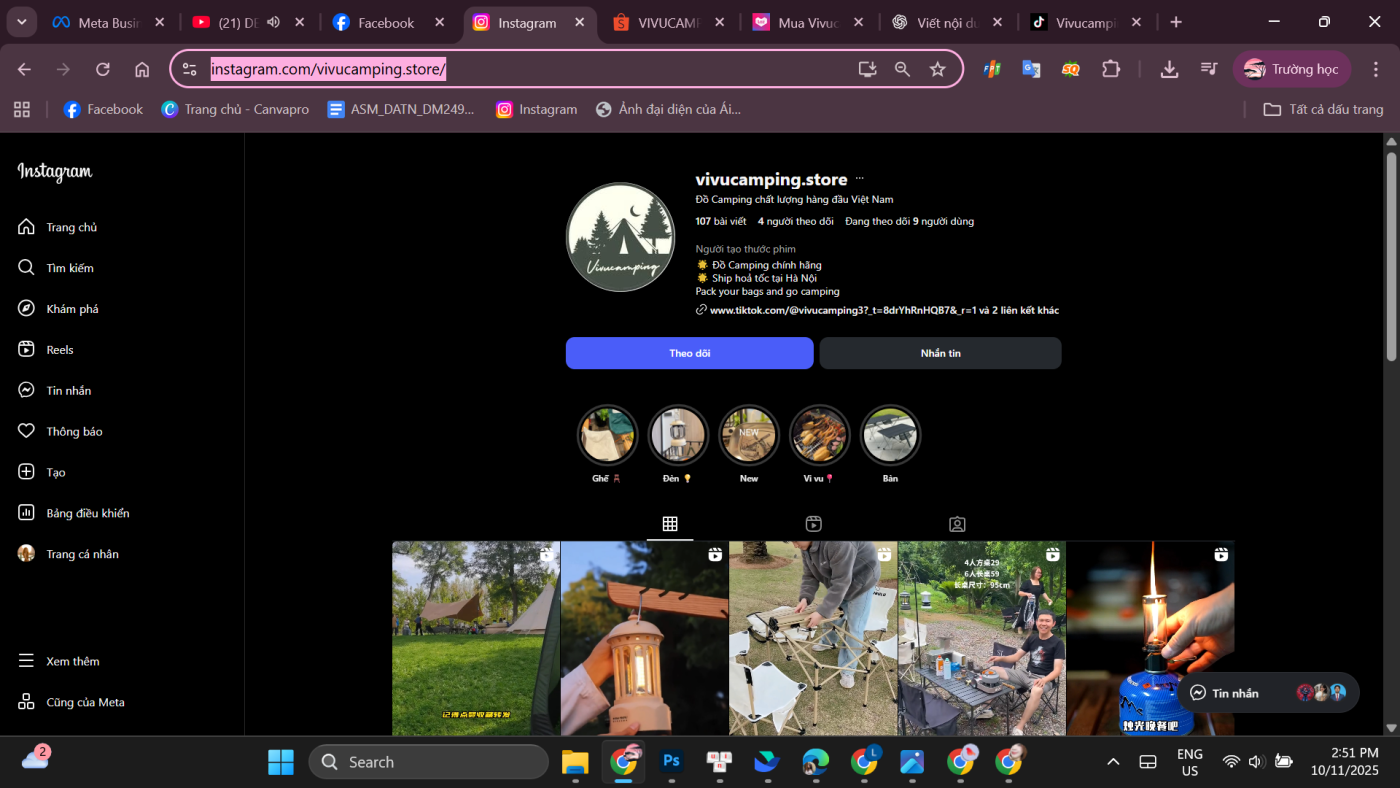Open a new browser tab
The image size is (1400, 788).
pyautogui.click(x=1176, y=22)
